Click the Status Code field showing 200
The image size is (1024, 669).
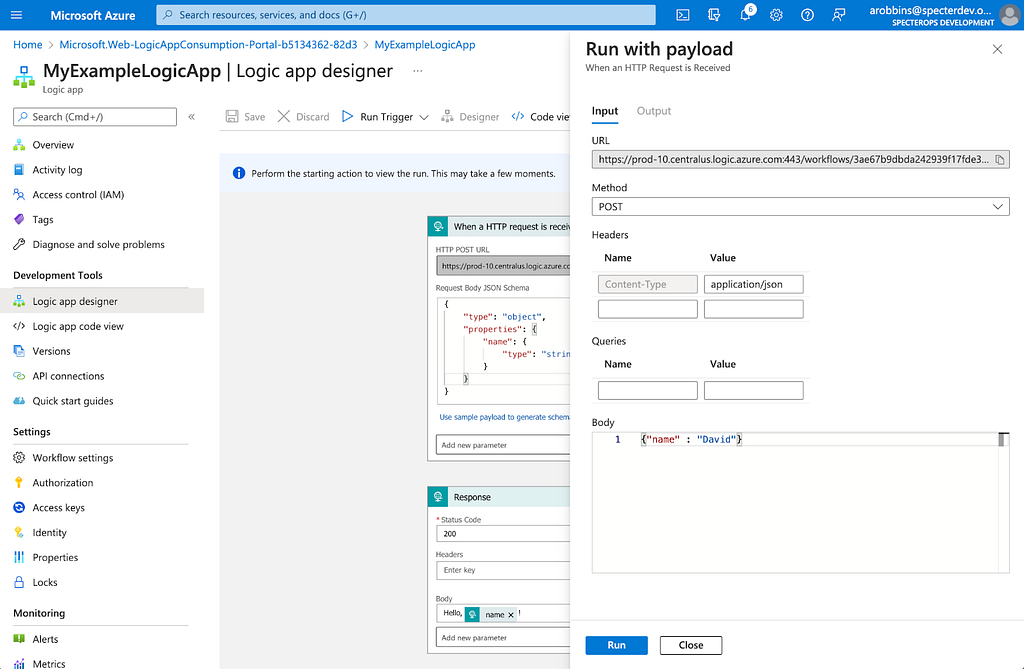[x=503, y=534]
